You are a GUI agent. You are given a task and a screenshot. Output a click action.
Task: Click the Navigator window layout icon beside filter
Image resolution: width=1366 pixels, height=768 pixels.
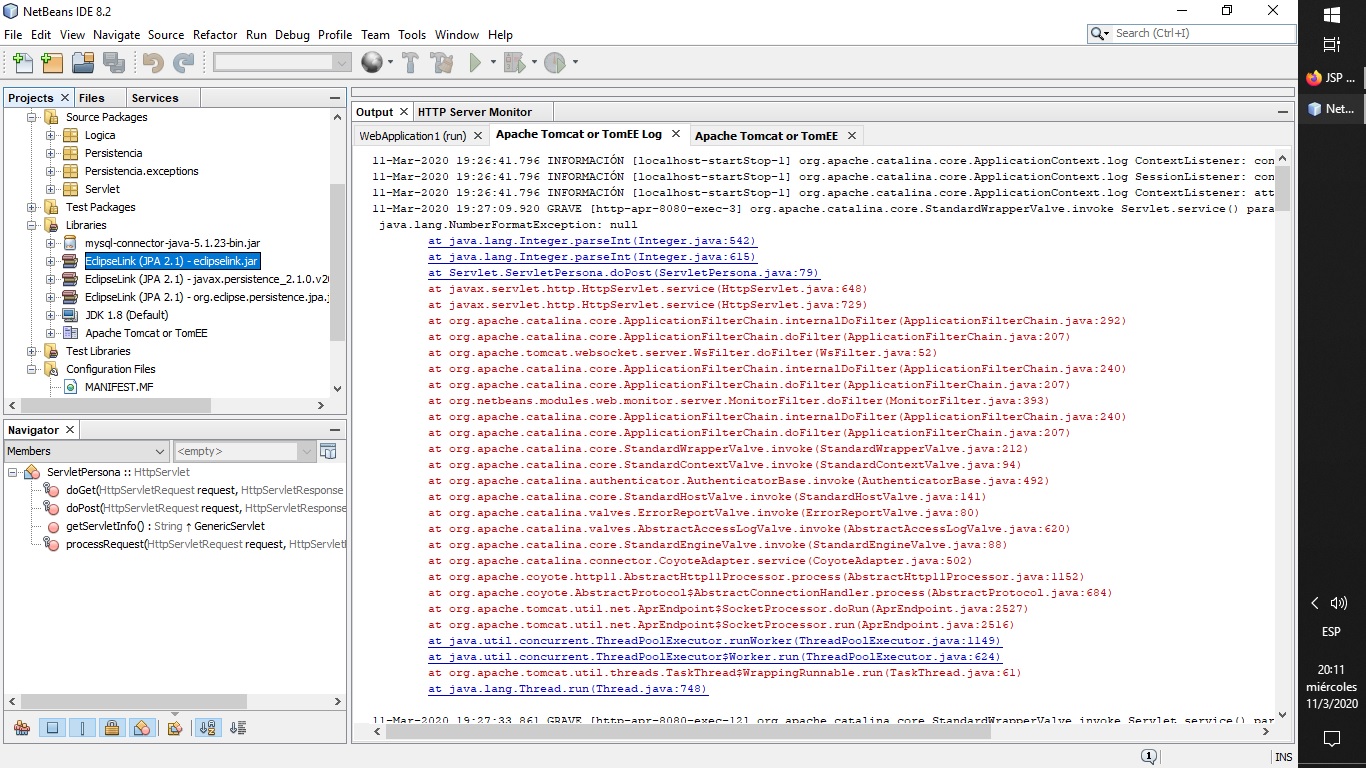328,451
